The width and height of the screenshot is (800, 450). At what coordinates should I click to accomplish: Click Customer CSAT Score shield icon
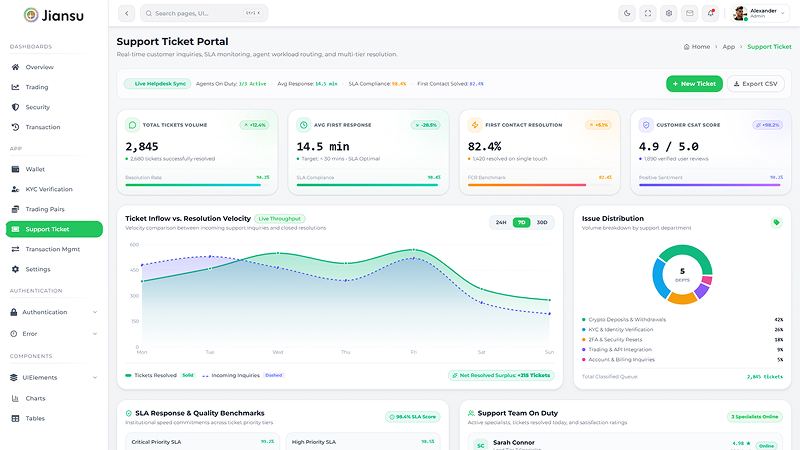click(646, 125)
